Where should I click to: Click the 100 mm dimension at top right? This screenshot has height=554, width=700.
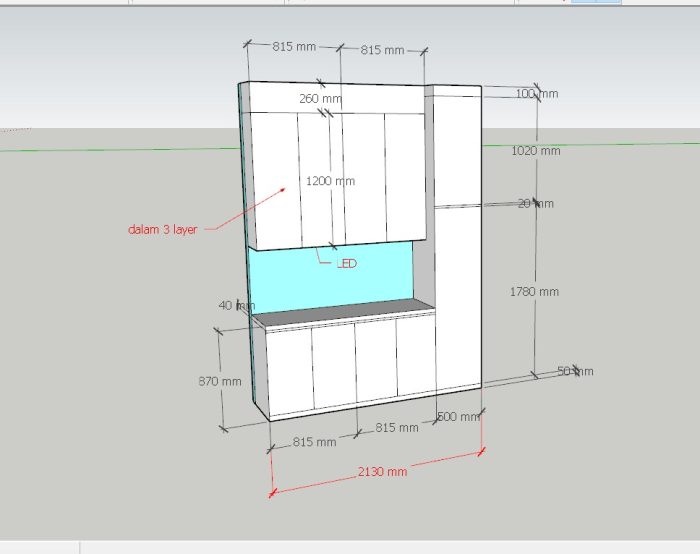point(537,94)
